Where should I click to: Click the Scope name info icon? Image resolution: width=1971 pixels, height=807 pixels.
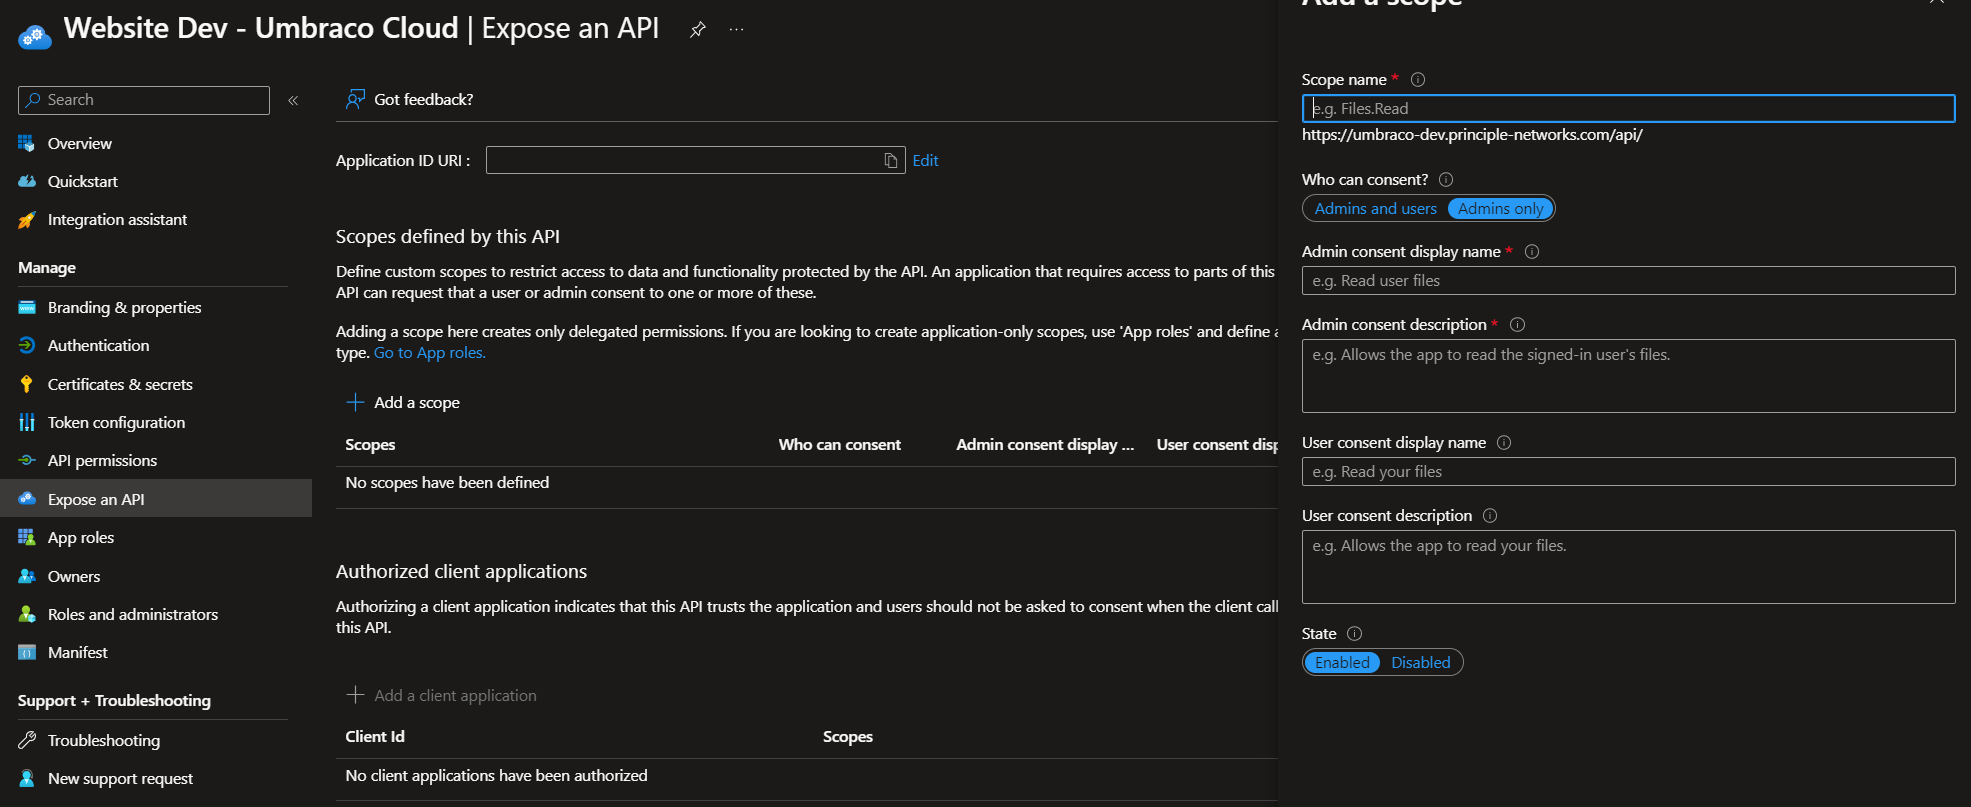(x=1418, y=80)
